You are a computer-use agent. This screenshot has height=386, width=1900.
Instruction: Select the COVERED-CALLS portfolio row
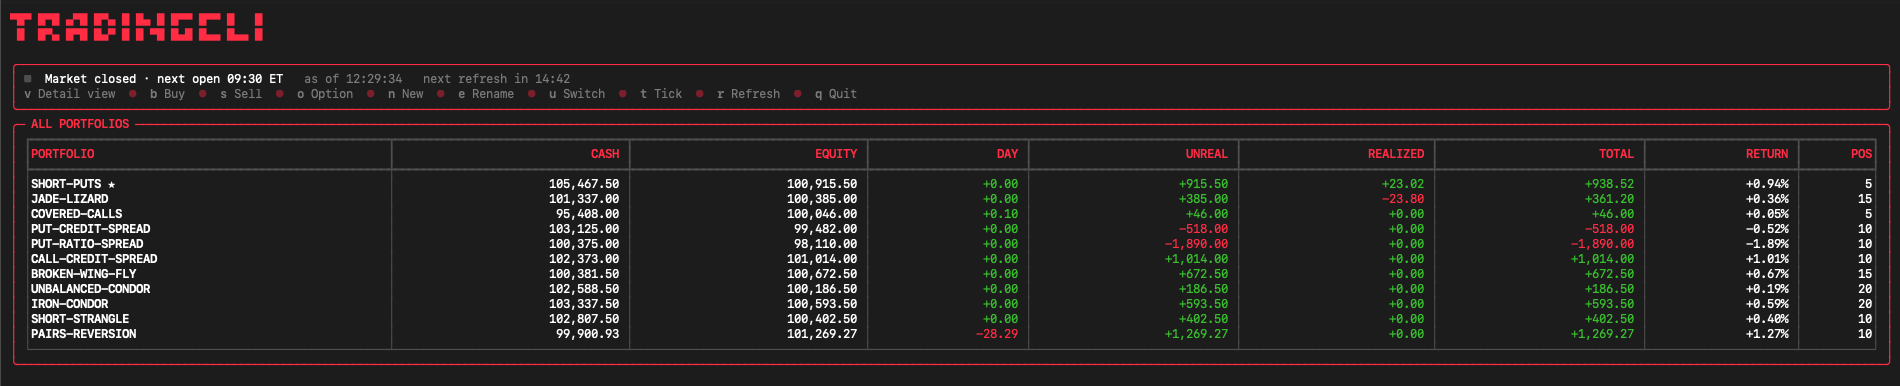951,214
